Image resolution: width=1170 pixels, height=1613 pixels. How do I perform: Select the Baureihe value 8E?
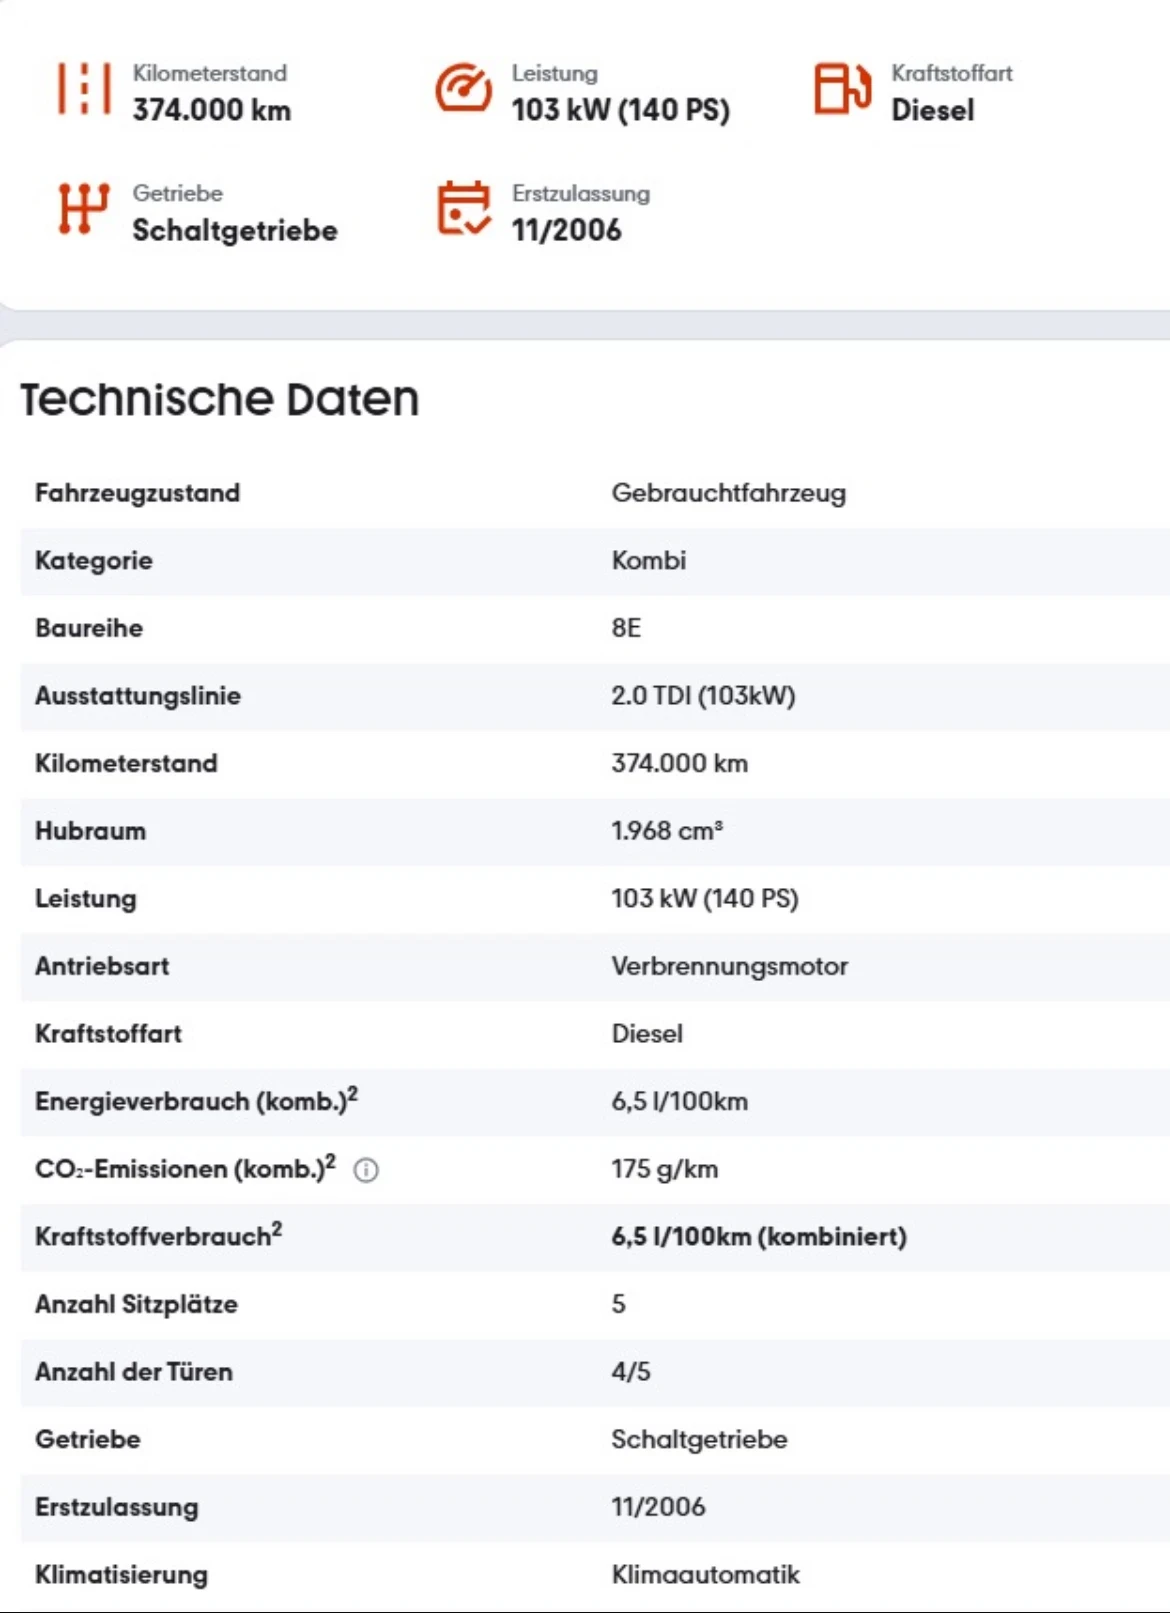[626, 628]
